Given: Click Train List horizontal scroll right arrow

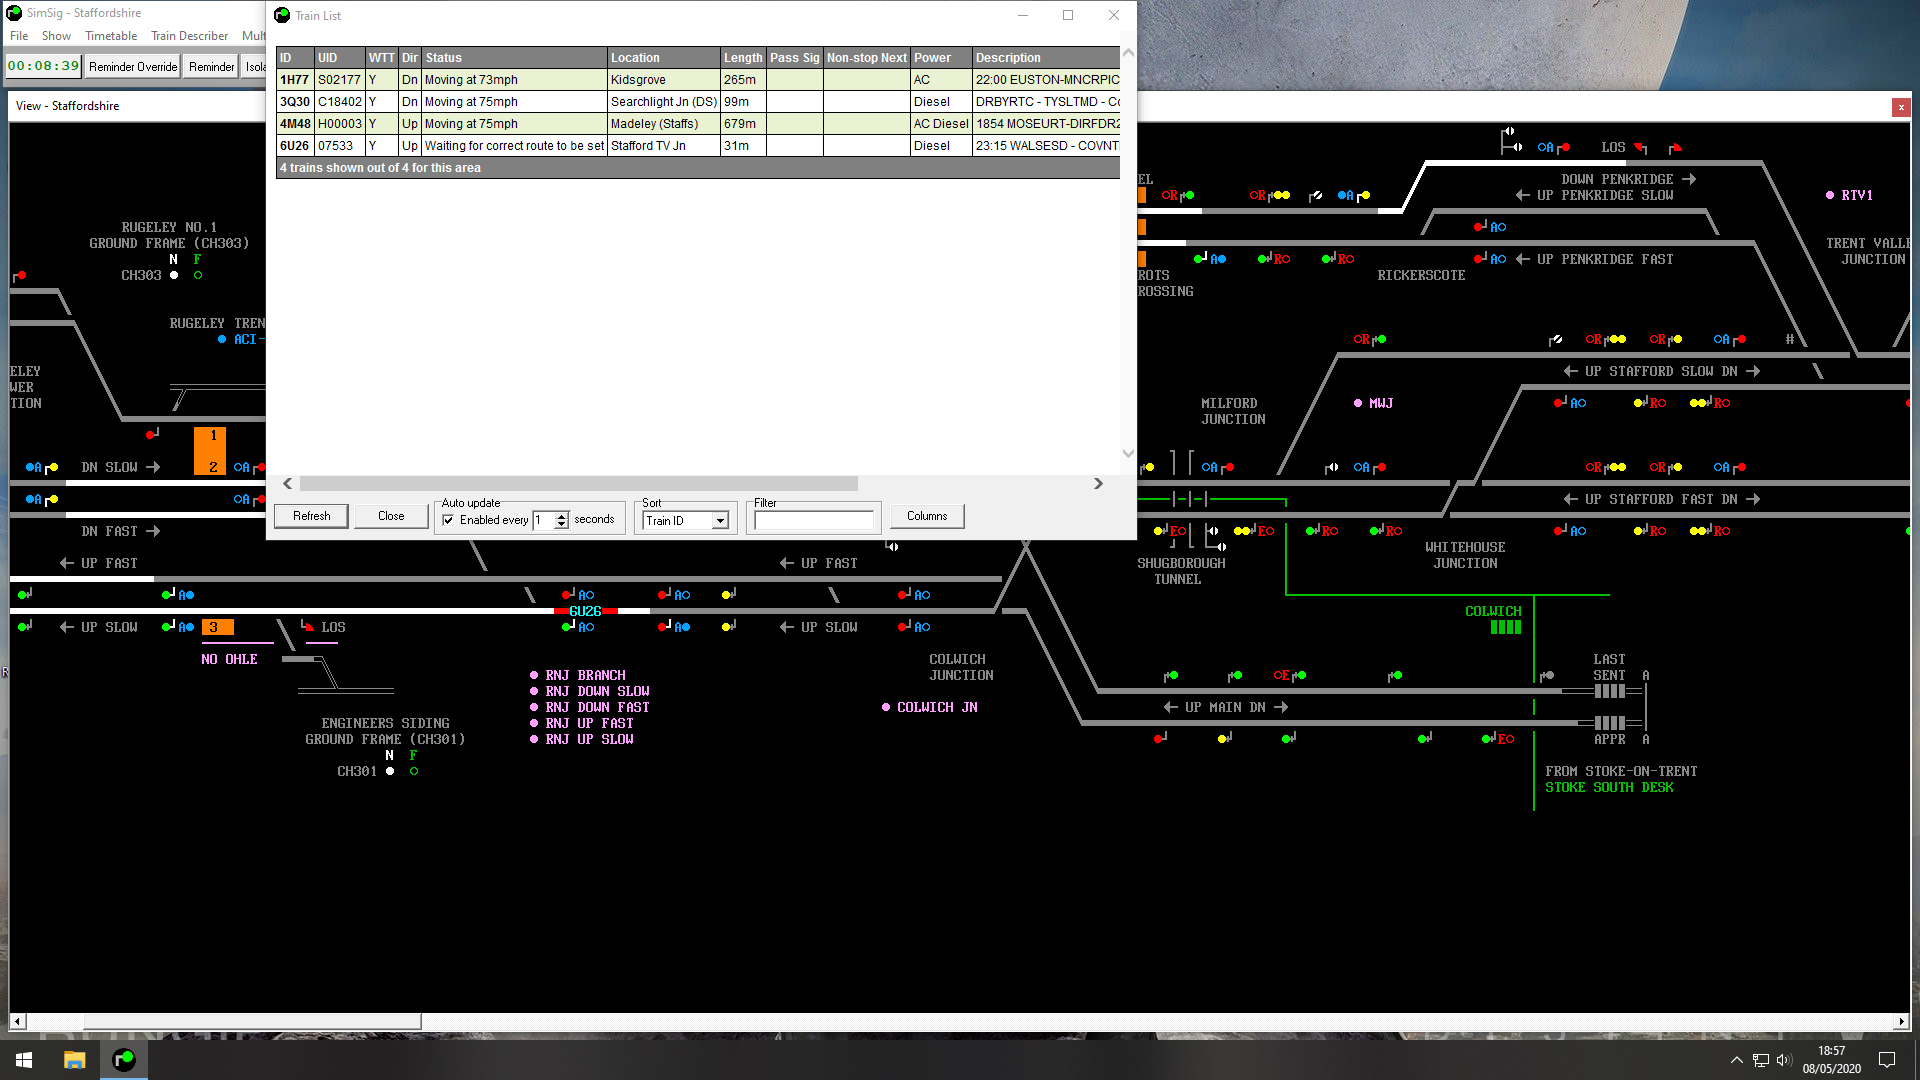Looking at the screenshot, I should coord(1098,483).
